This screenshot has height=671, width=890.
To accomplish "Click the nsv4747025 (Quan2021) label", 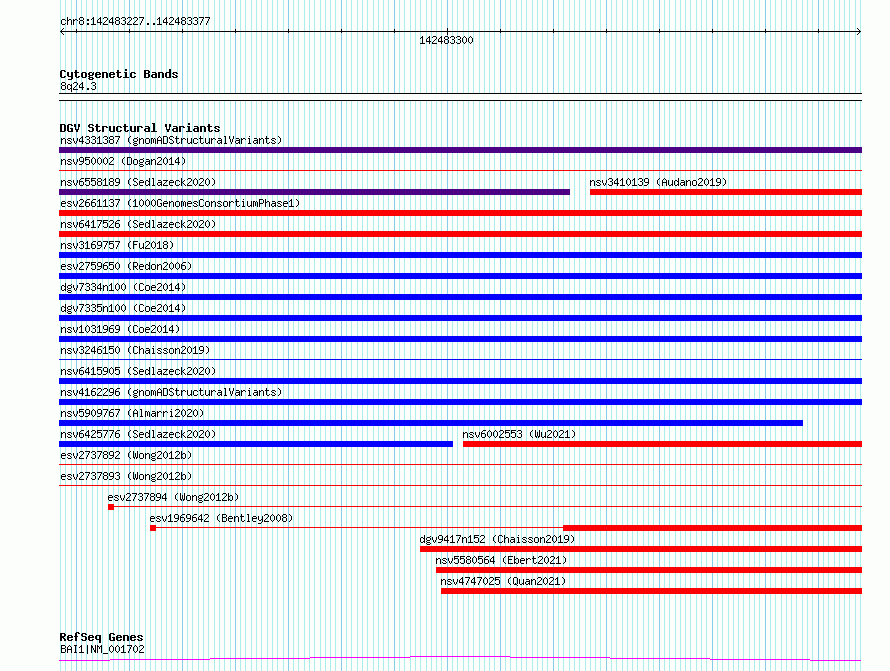I will 503,581.
